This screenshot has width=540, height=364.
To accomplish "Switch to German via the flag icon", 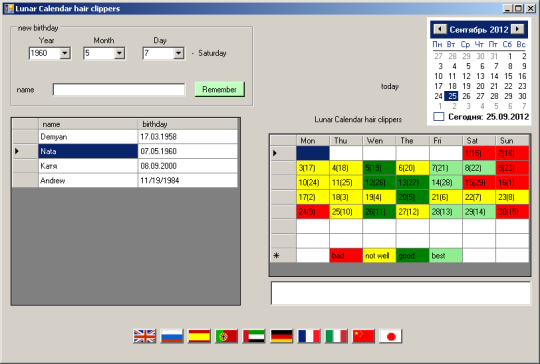I will pyautogui.click(x=281, y=336).
